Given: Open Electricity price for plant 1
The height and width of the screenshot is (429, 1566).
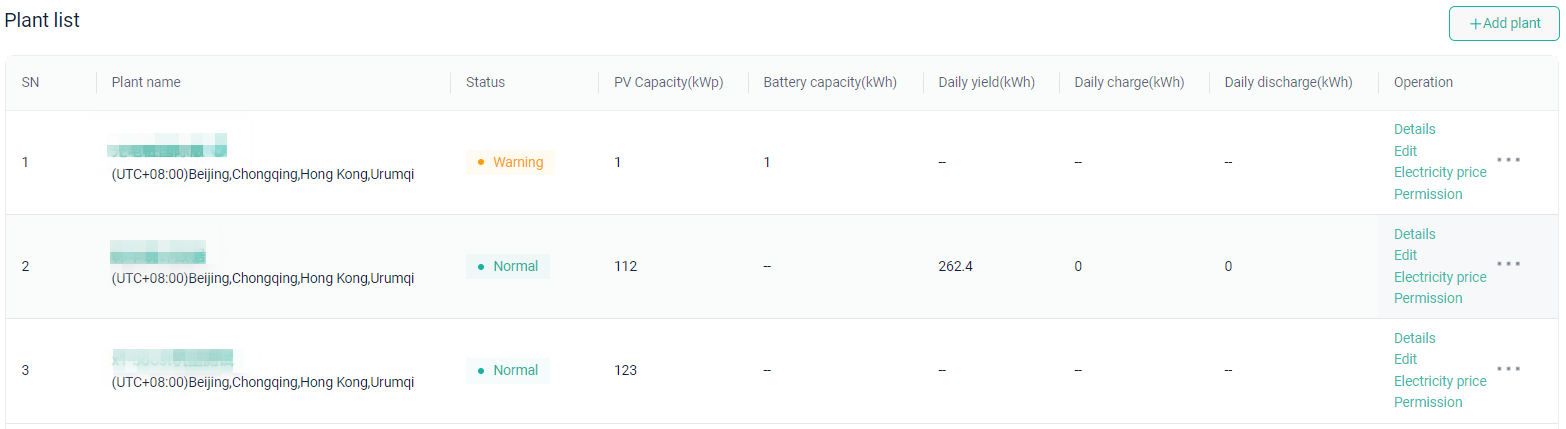Looking at the screenshot, I should pyautogui.click(x=1440, y=172).
